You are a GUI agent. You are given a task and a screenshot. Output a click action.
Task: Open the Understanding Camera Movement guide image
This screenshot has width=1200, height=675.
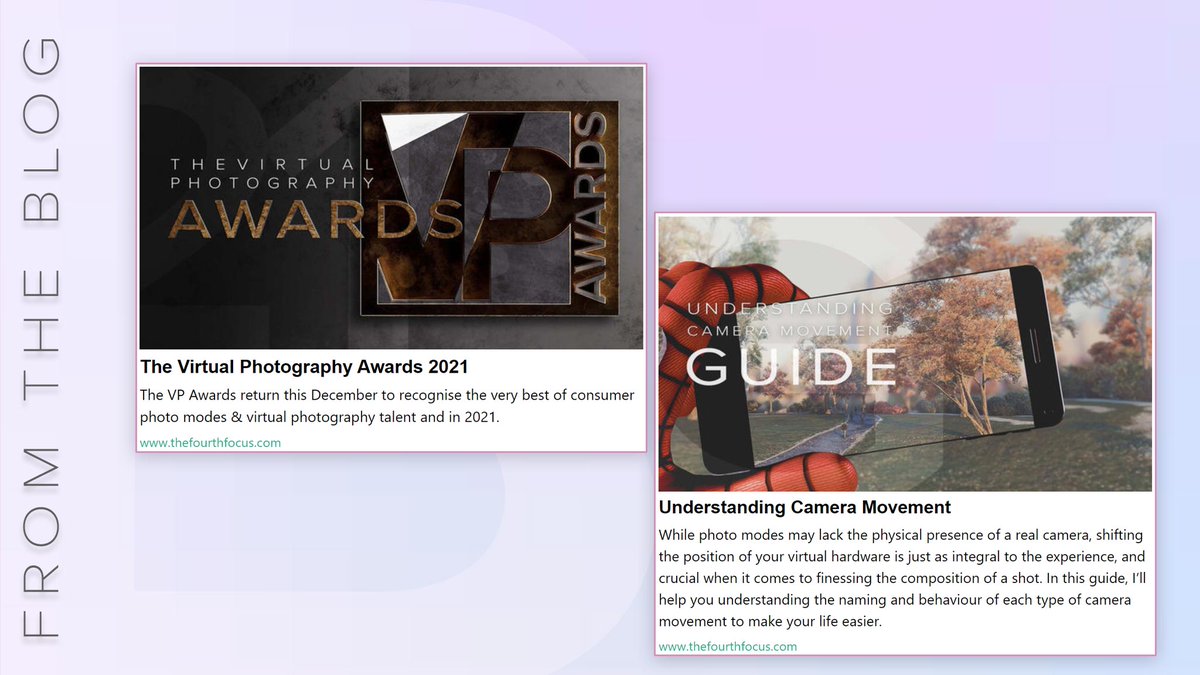(x=905, y=354)
